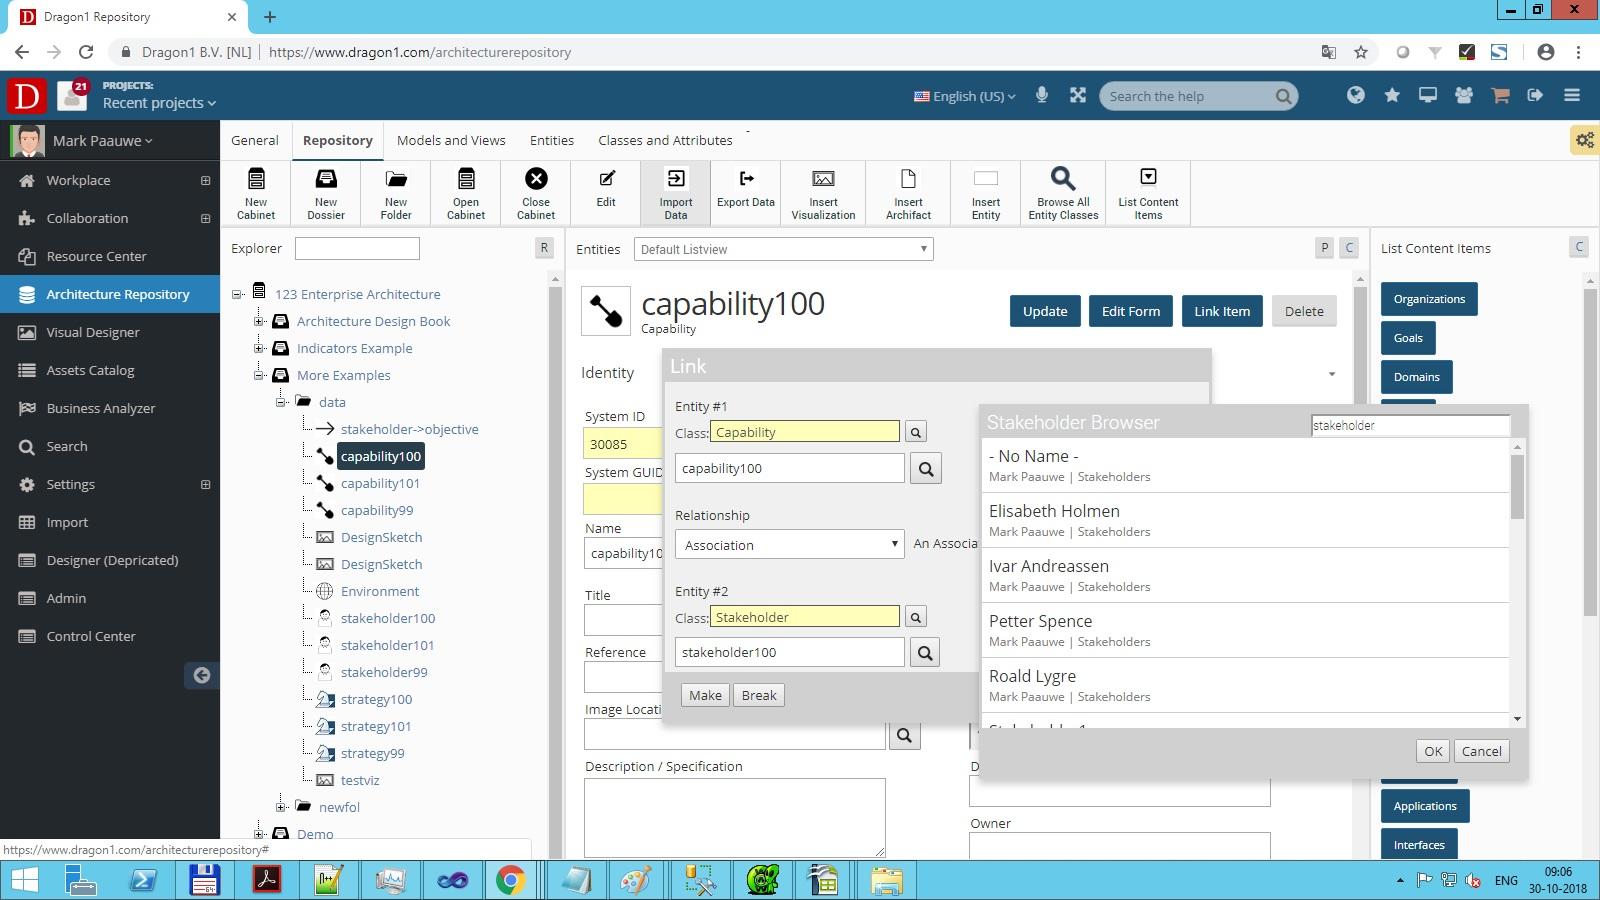
Task: Search entity capability100 magnifier button
Action: tap(925, 469)
